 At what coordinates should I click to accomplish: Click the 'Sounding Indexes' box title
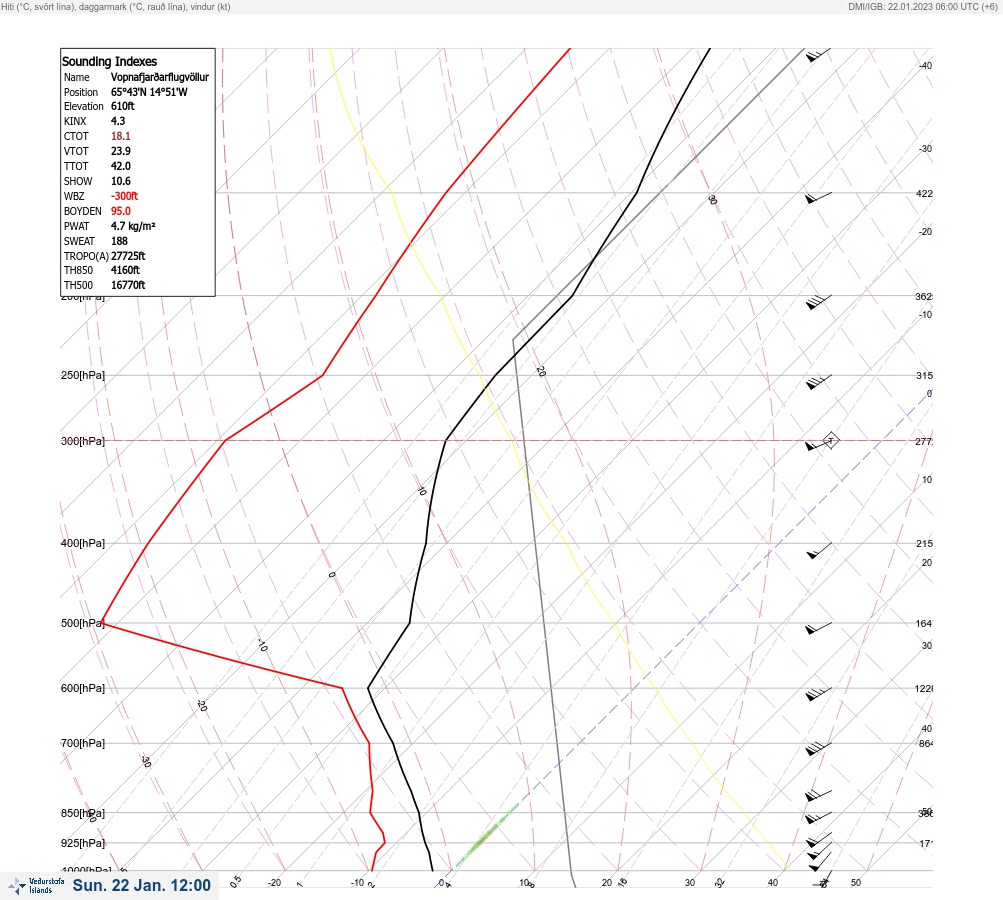click(109, 61)
